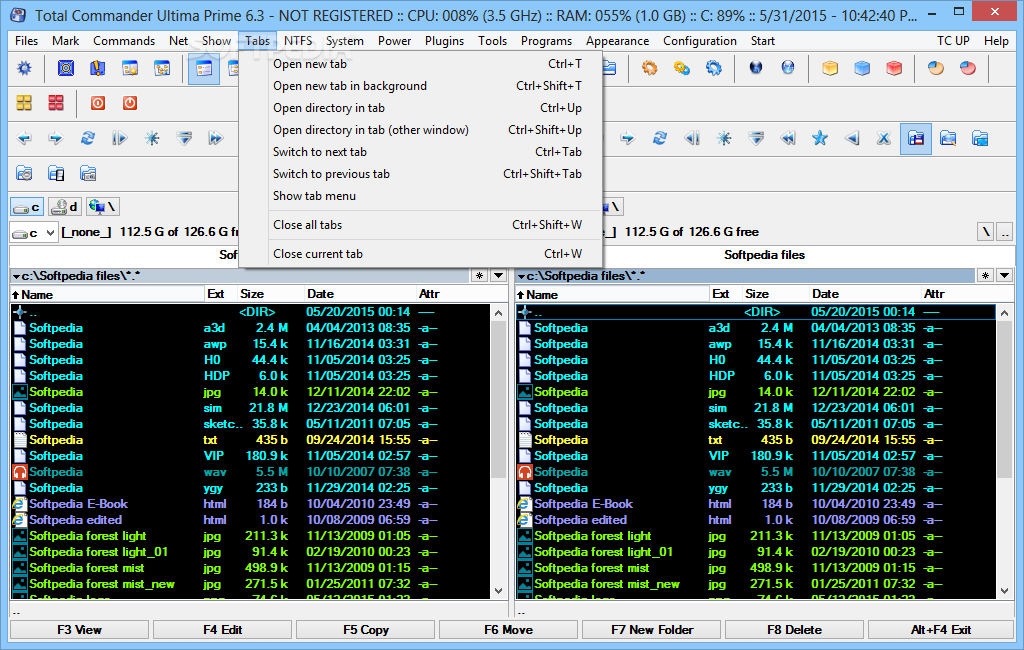Viewport: 1024px width, 650px height.
Task: Sort left panel by Name column
Action: (x=107, y=294)
